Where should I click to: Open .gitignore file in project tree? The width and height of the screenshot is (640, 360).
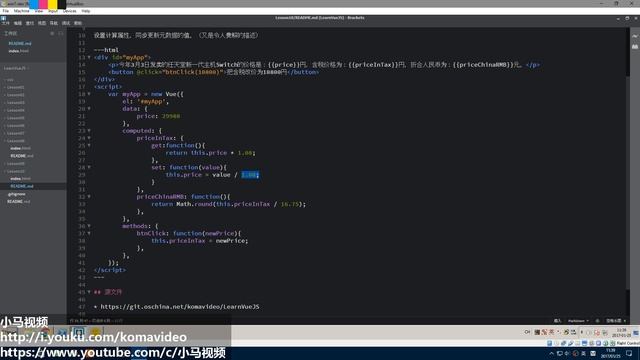(x=16, y=194)
